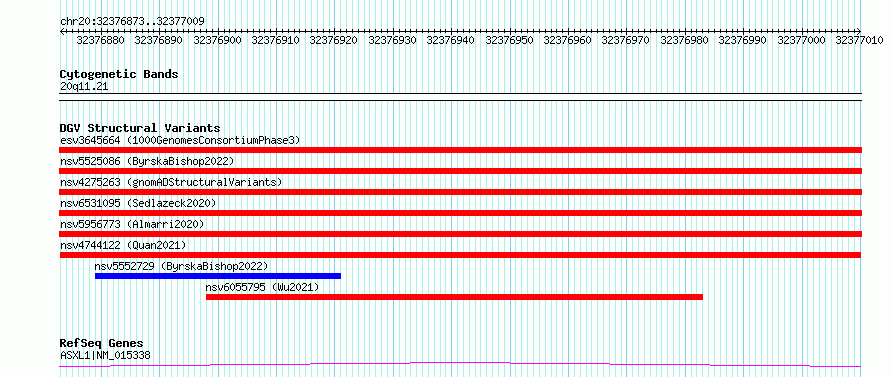Select the blue nsv5552729 variant bar
Viewport: 890px width, 377px height.
tap(218, 276)
